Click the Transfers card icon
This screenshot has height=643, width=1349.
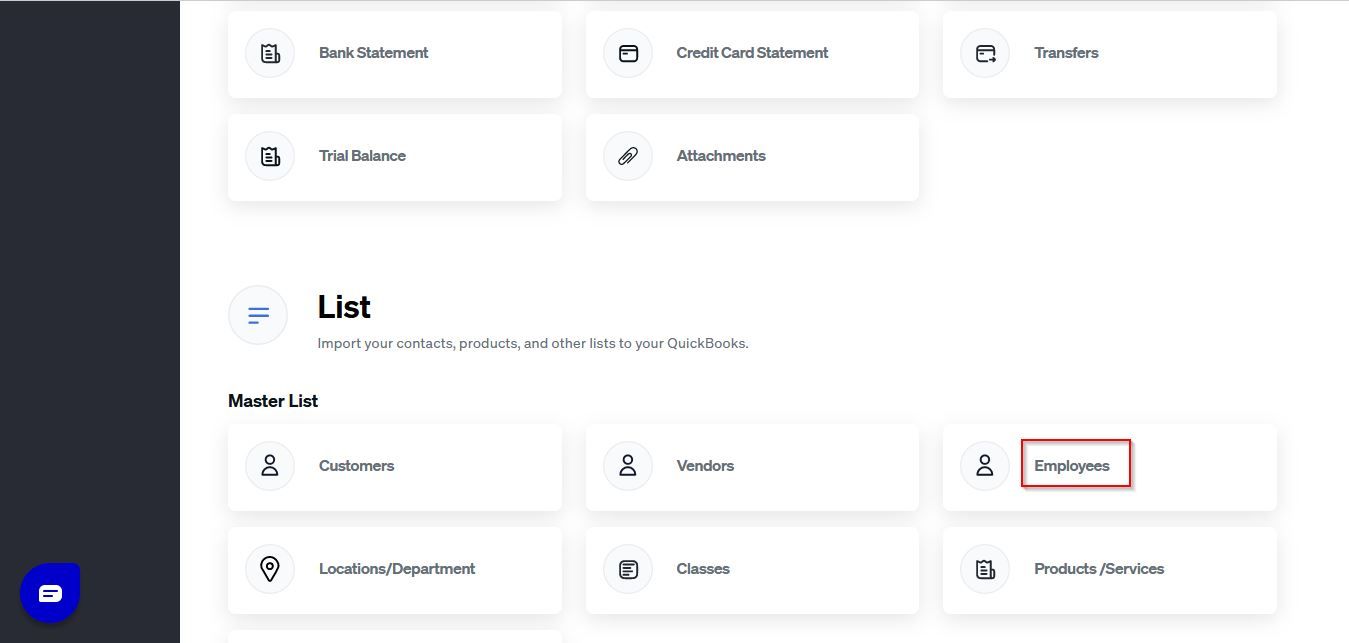click(x=985, y=53)
